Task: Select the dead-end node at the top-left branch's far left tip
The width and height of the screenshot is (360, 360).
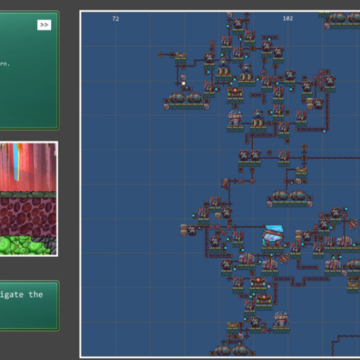Action: point(161,55)
